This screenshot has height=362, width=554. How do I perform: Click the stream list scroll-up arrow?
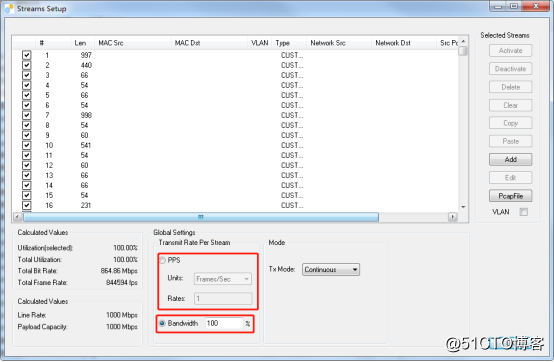pos(463,41)
